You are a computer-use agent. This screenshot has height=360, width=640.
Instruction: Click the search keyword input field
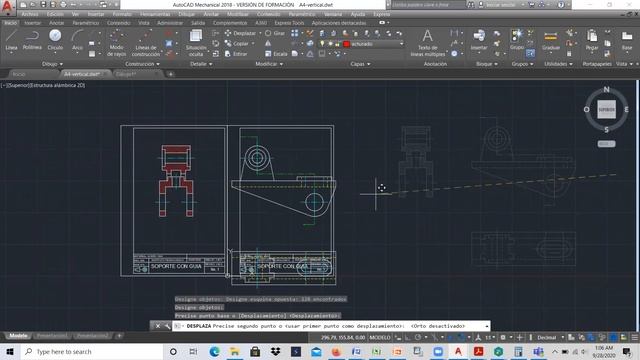point(428,4)
